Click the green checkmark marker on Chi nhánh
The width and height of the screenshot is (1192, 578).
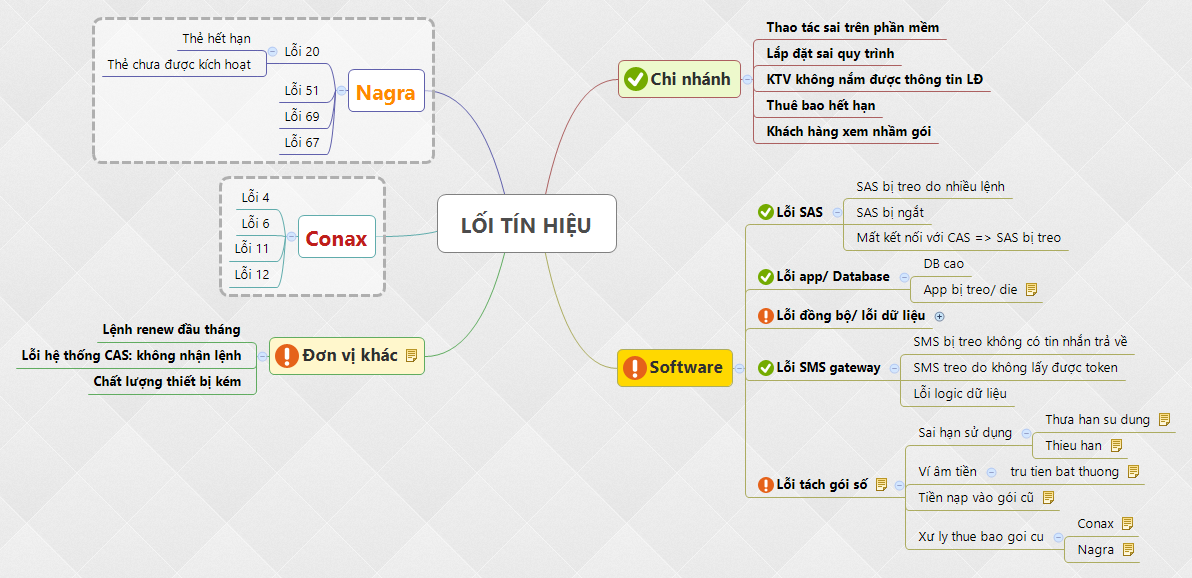(x=634, y=79)
